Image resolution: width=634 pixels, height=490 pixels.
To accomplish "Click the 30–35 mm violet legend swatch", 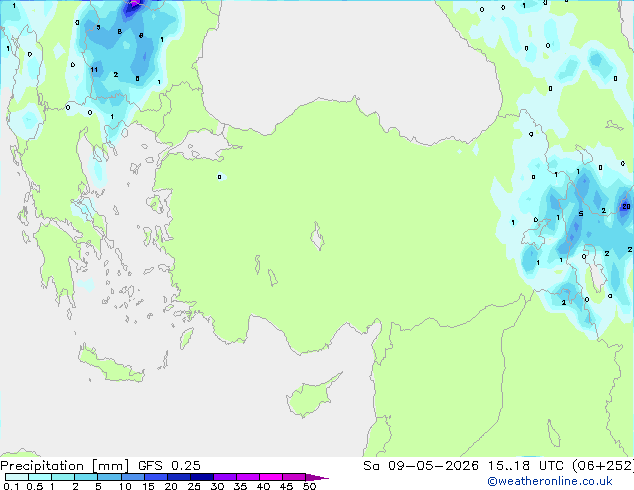I will (x=224, y=477).
